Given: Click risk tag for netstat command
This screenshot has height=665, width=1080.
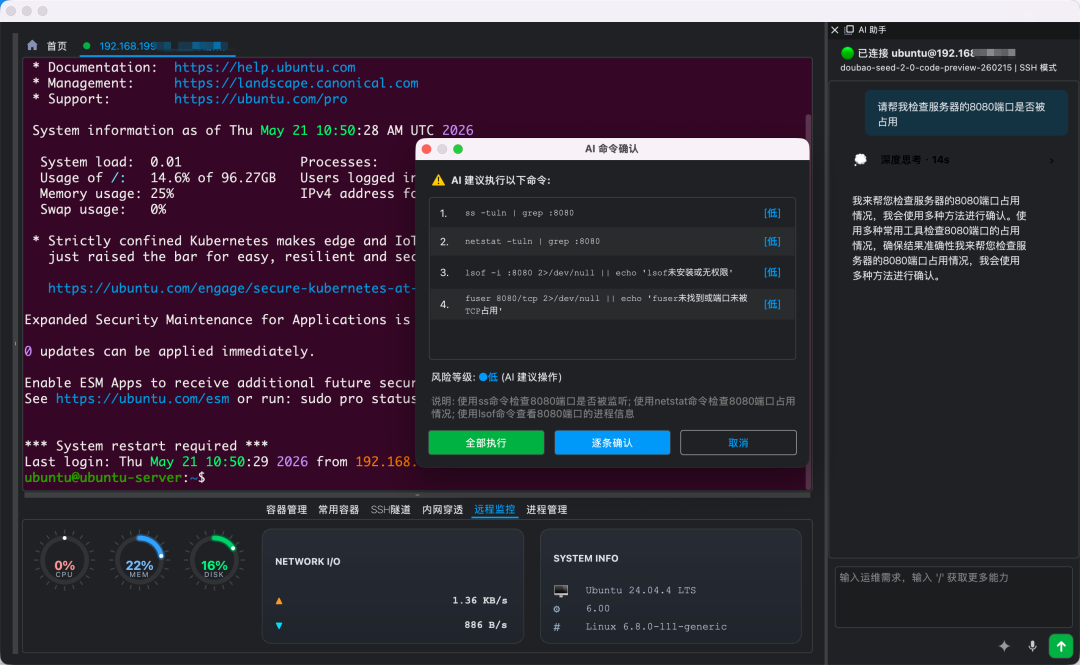Looking at the screenshot, I should 772,241.
